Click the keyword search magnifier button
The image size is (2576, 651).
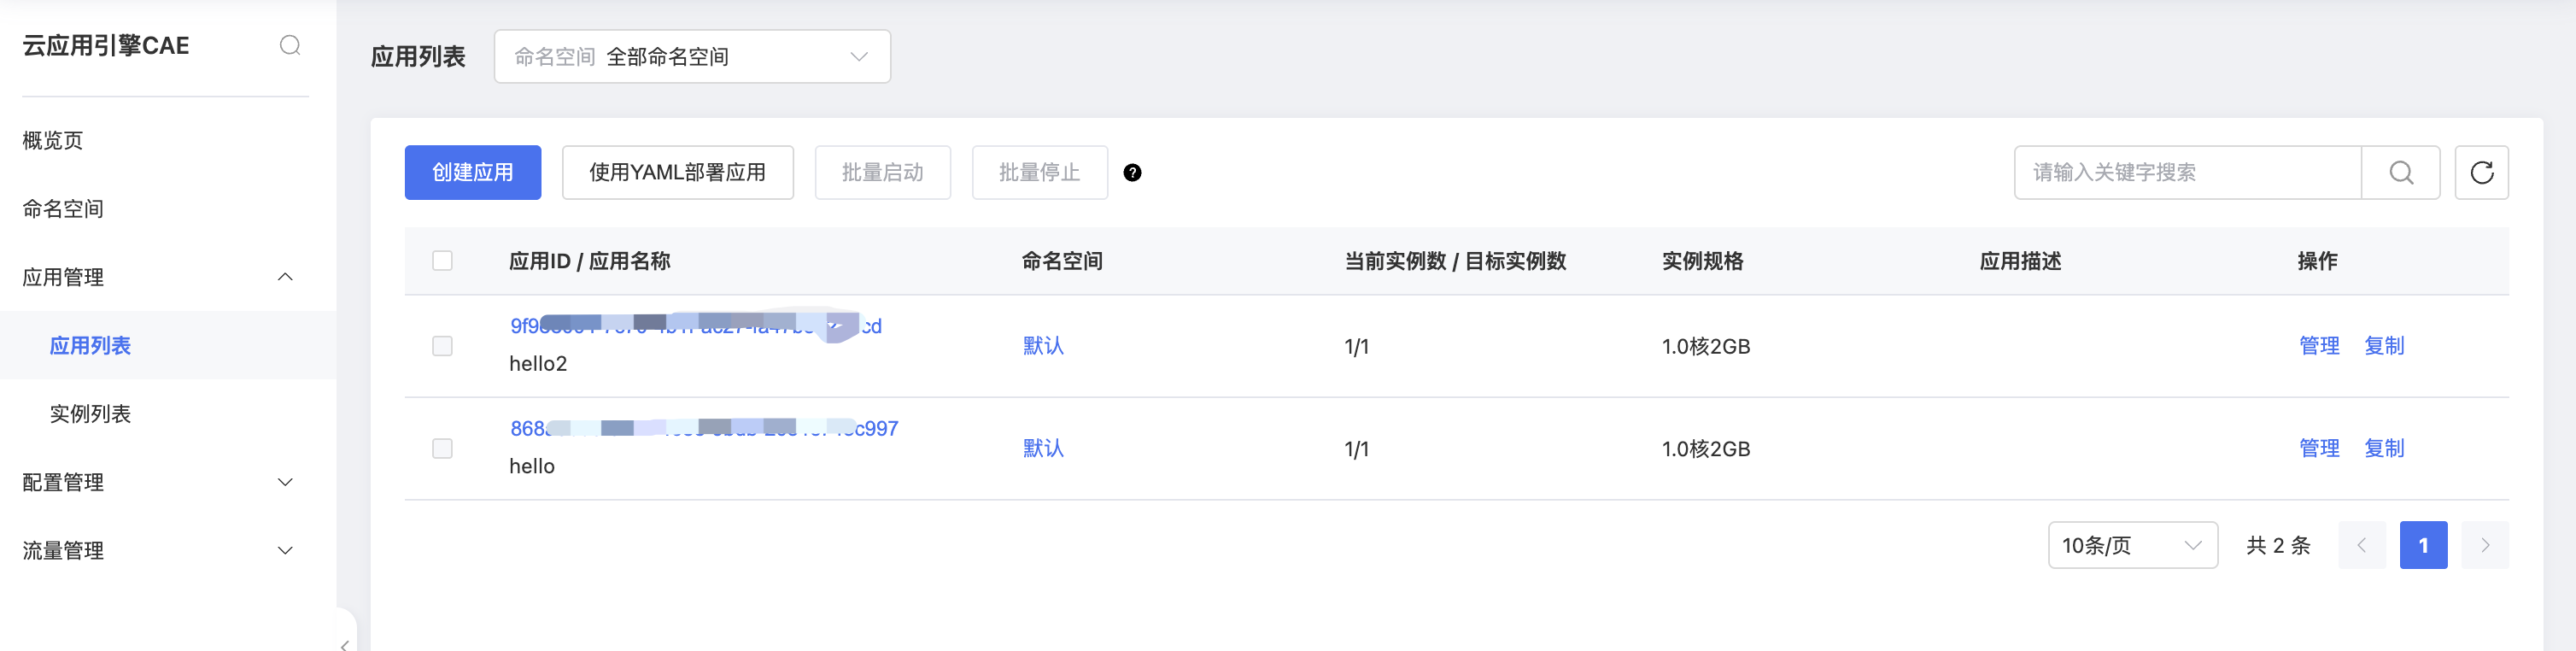pos(2401,173)
